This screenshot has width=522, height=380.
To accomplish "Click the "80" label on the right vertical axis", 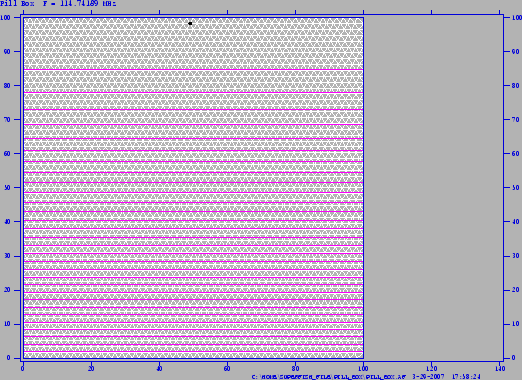I will pos(516,85).
